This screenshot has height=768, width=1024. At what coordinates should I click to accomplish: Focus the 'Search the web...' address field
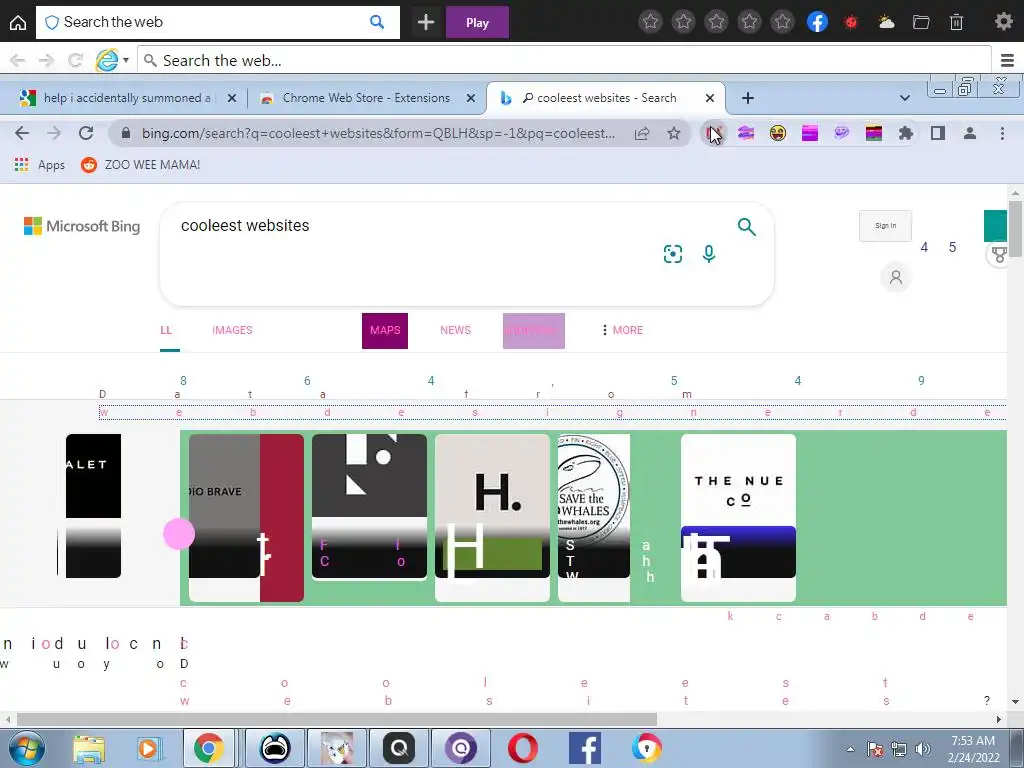(565, 61)
